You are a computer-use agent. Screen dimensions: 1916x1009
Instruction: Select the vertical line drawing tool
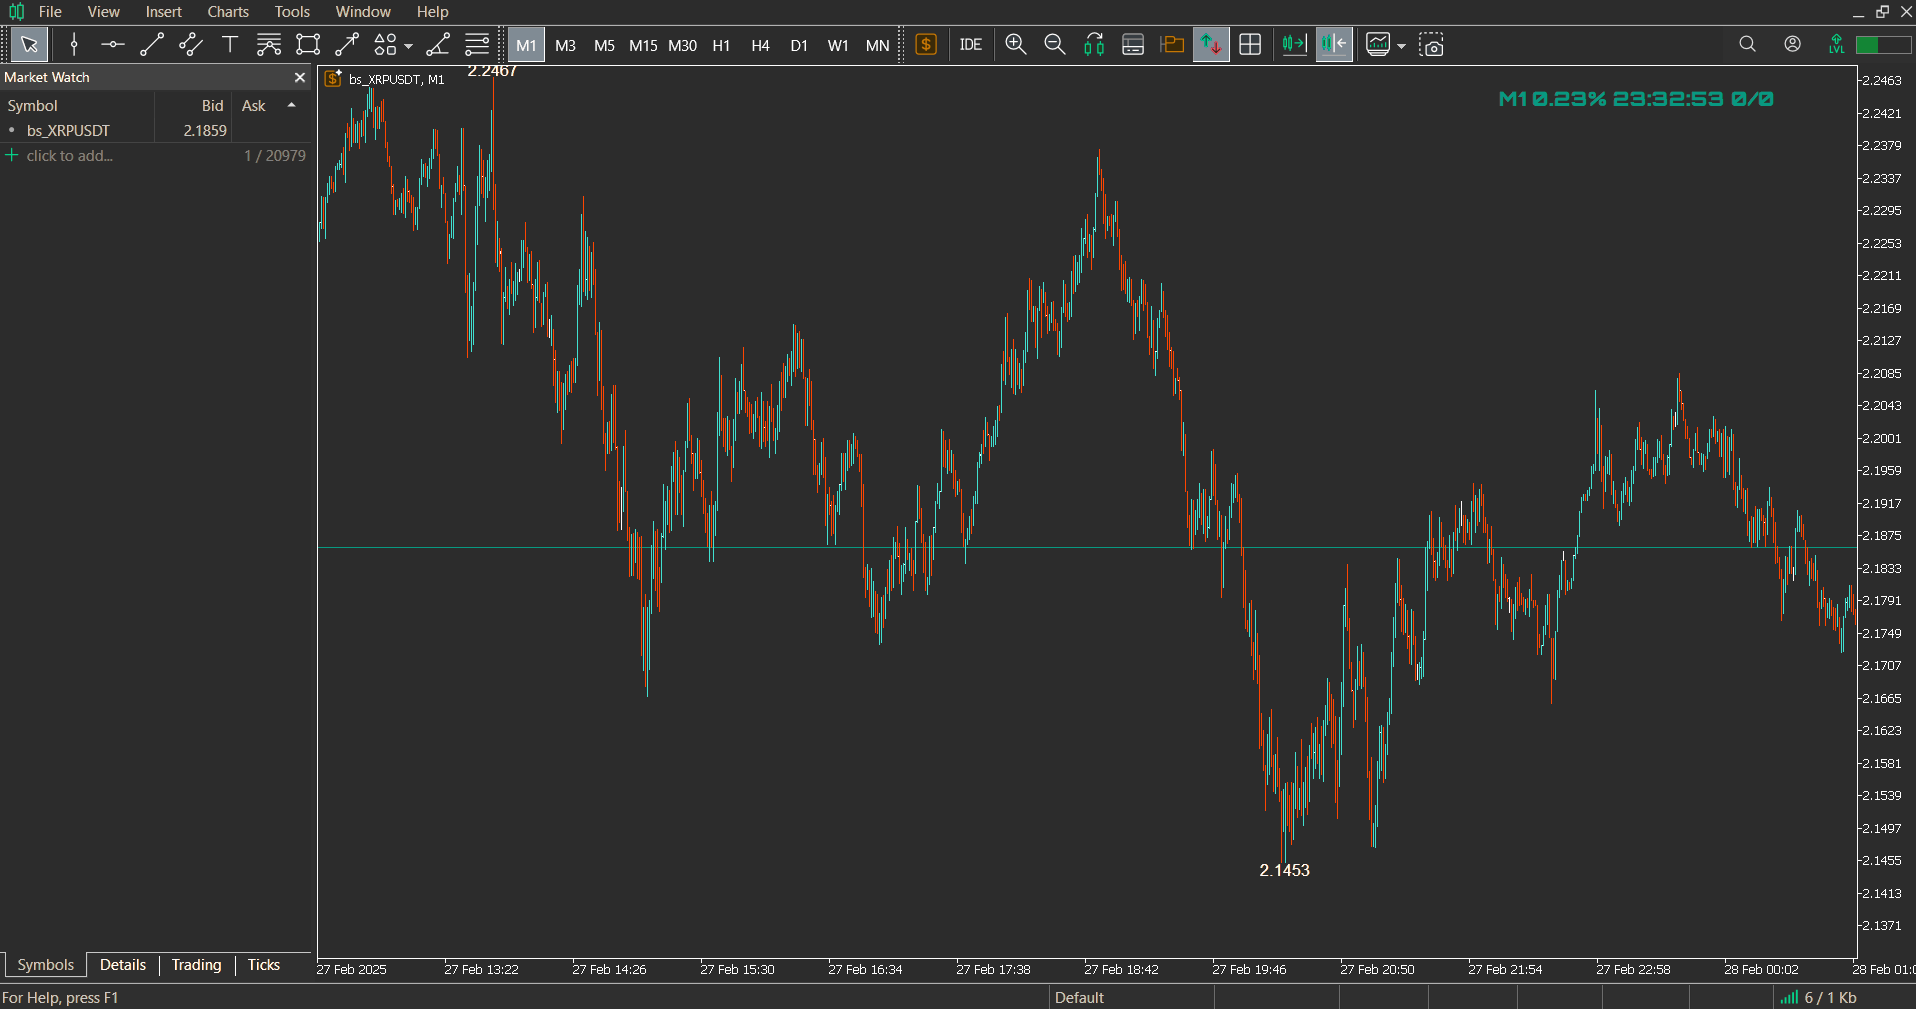click(x=74, y=45)
